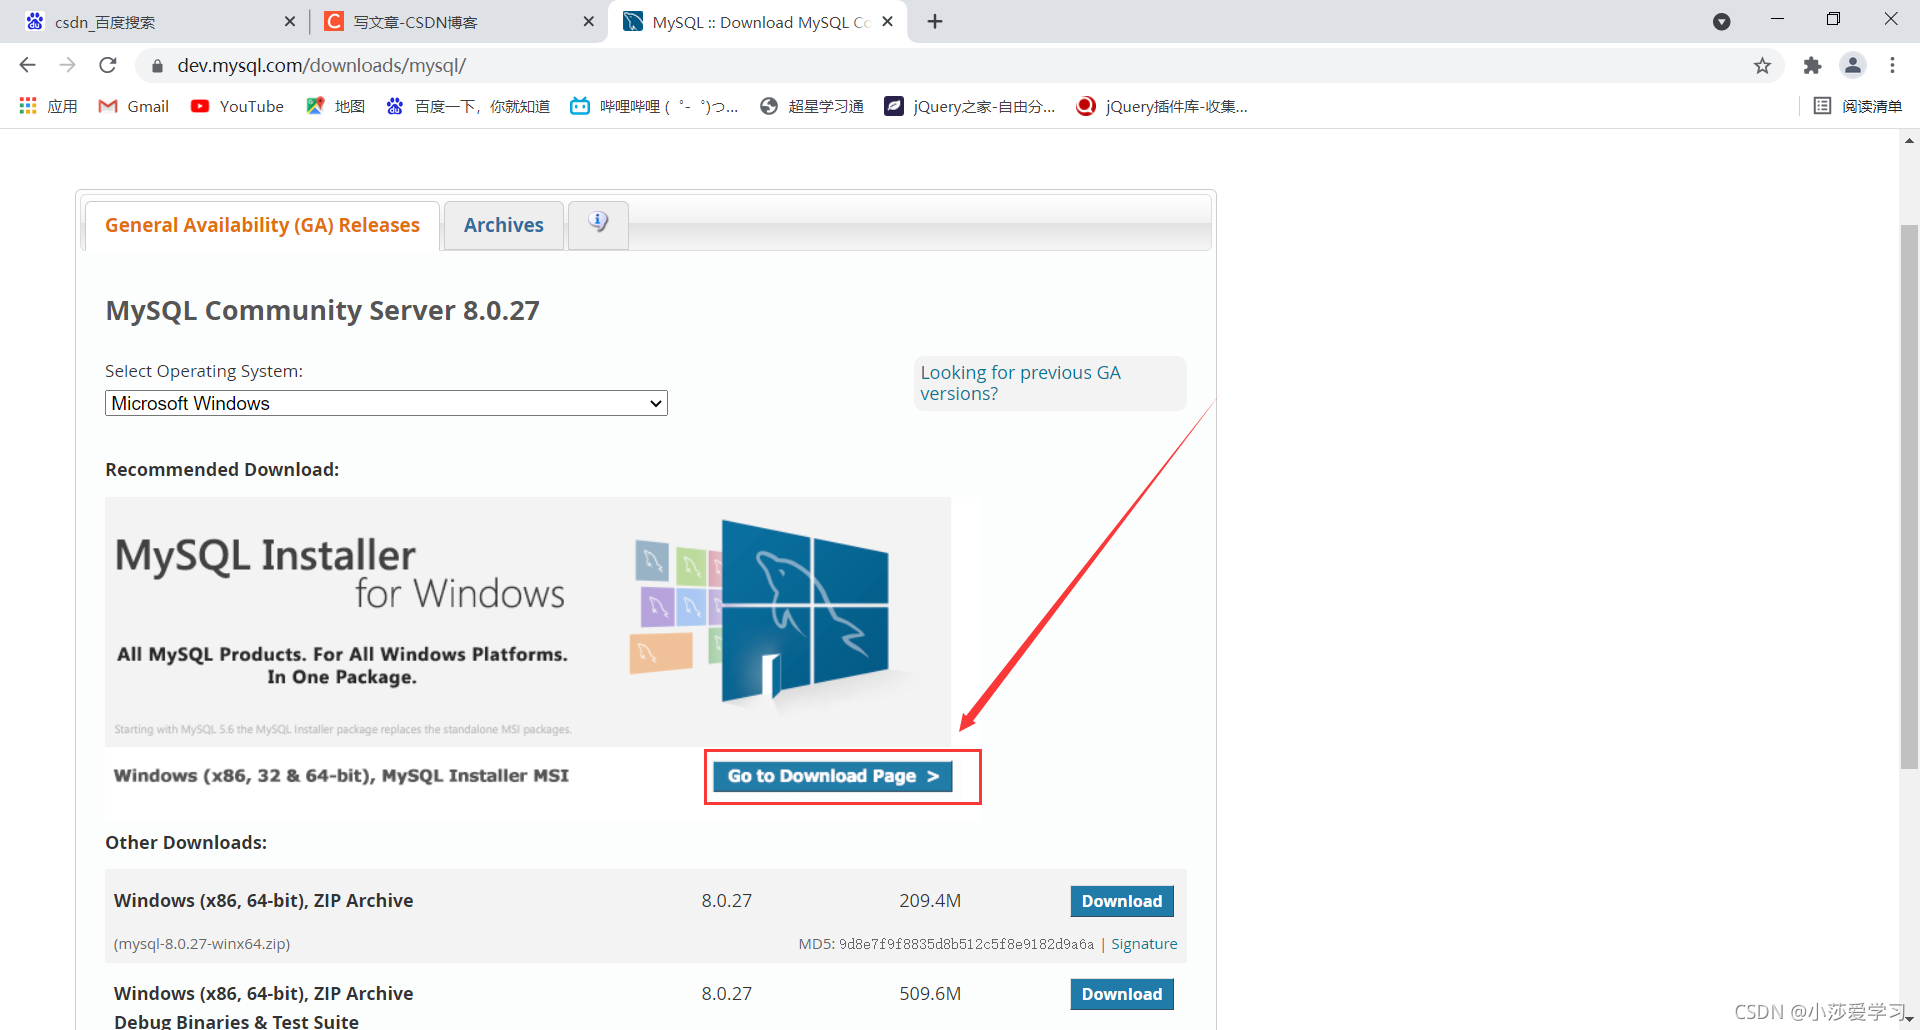This screenshot has height=1030, width=1920.
Task: Open the Chrome profile avatar
Action: (x=1853, y=66)
